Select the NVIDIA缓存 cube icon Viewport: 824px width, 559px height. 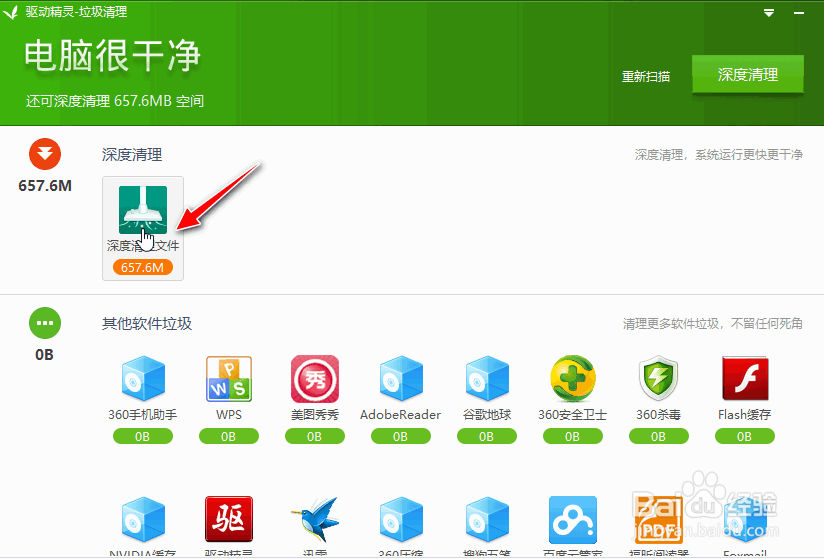[x=143, y=520]
